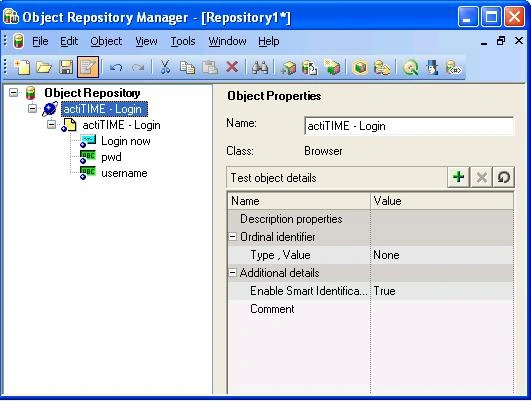Collapse the Object Repository root node

tap(14, 92)
